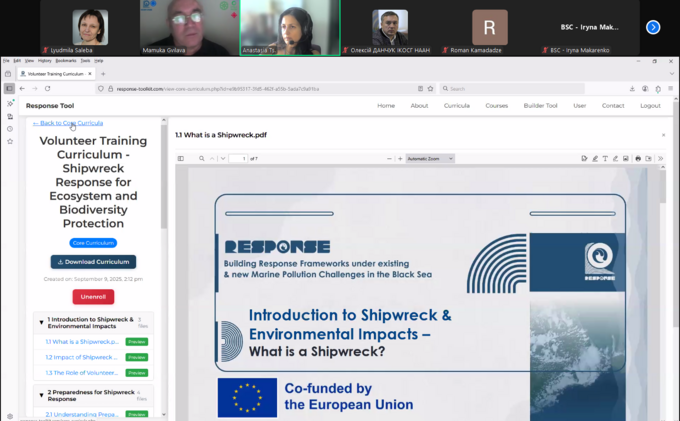Open Courses in site navigation
This screenshot has width=680, height=421.
(497, 106)
